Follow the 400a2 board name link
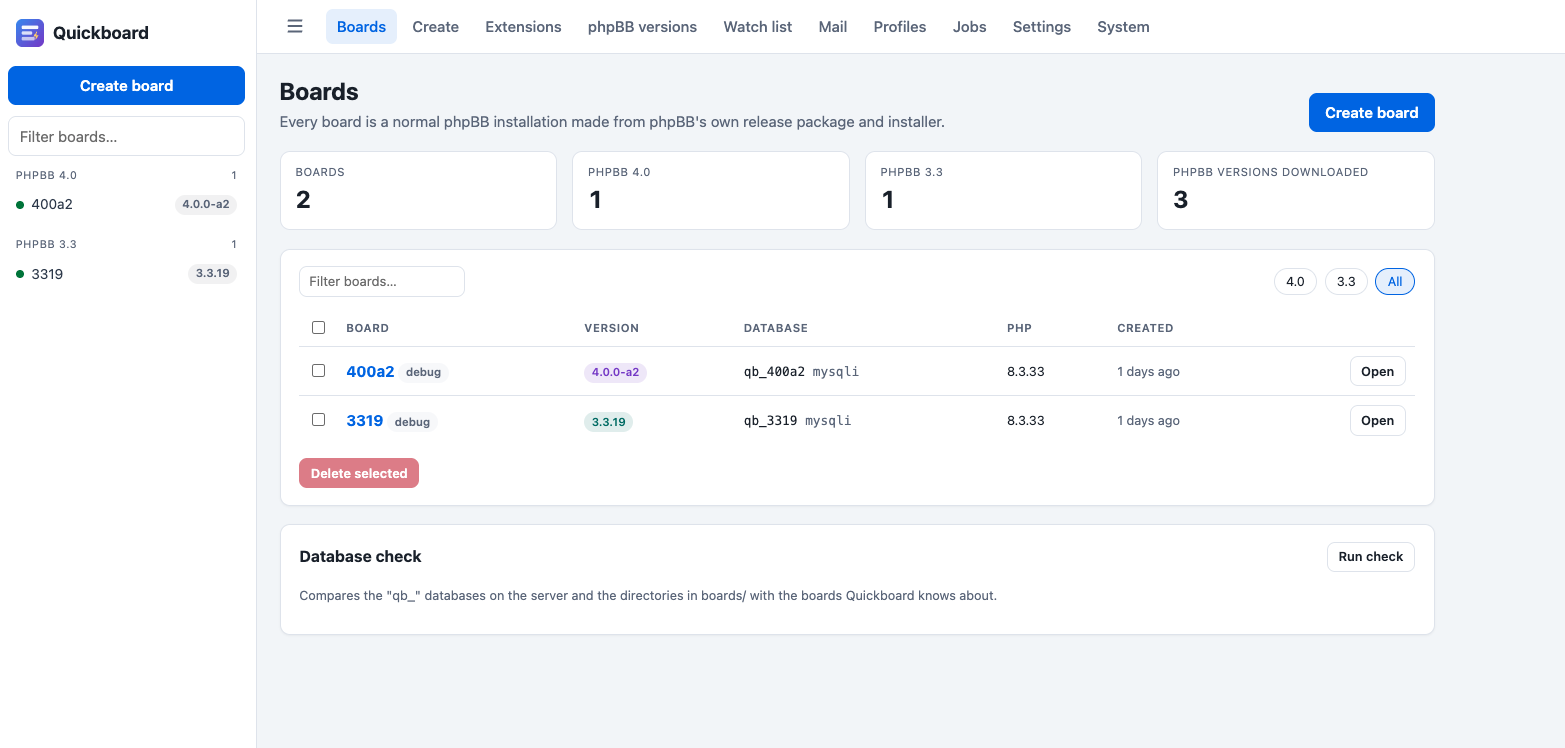The image size is (1565, 748). [x=370, y=372]
